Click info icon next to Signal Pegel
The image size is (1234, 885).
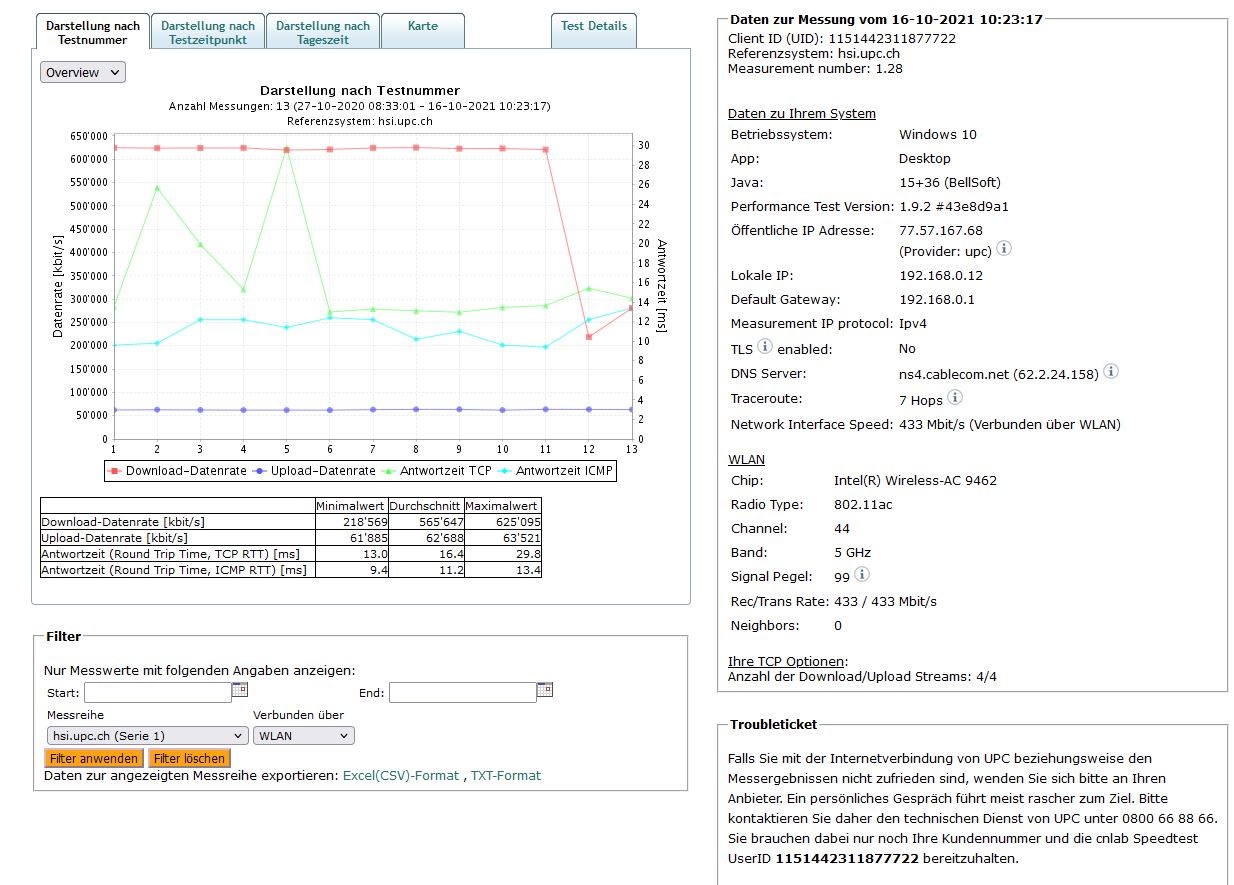coord(861,575)
